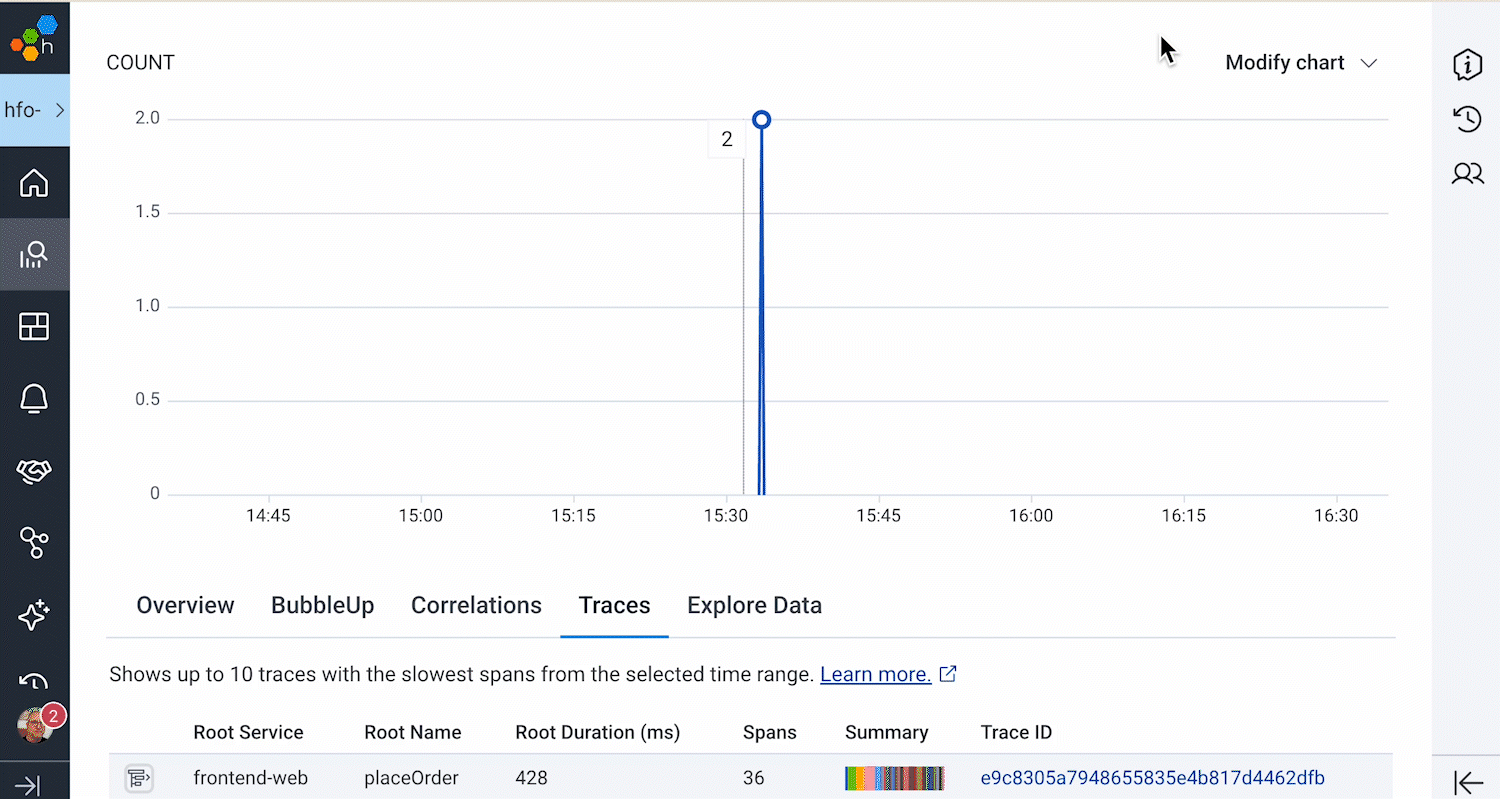The height and width of the screenshot is (799, 1500).
Task: Follow the Learn more link
Action: (875, 674)
